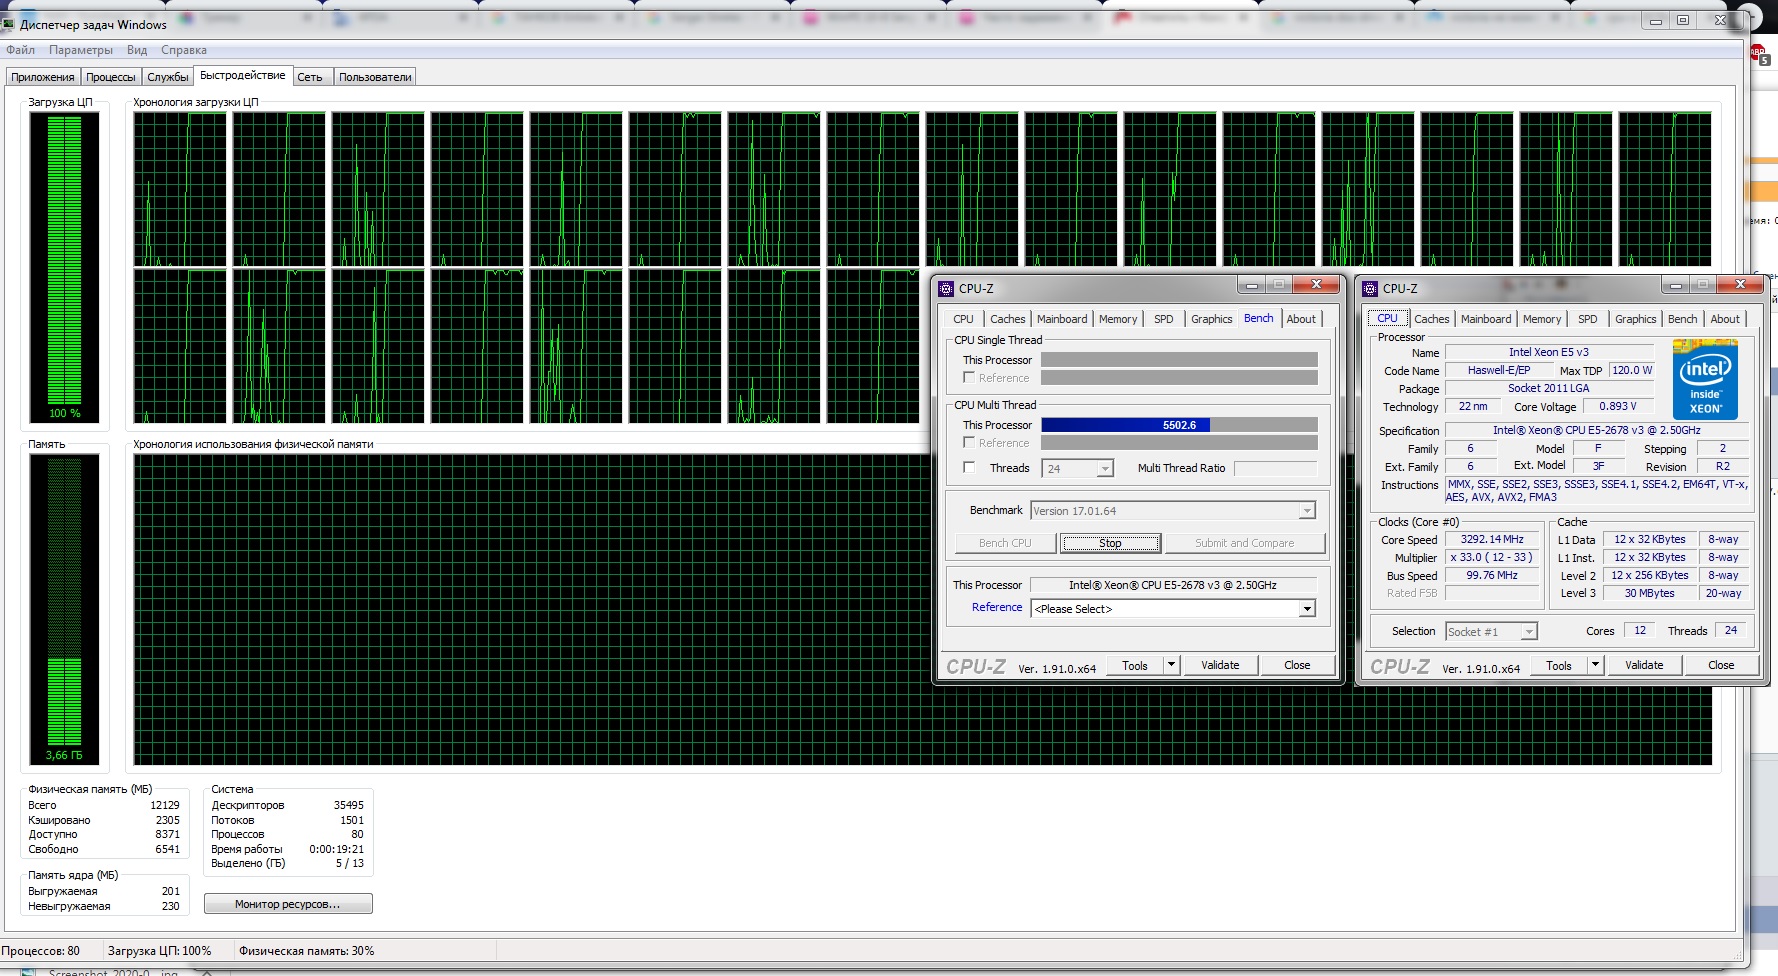Screen dimensions: 1778x976
Task: Open the Caches tab in the CPU-Z processor info window
Action: click(x=1431, y=319)
